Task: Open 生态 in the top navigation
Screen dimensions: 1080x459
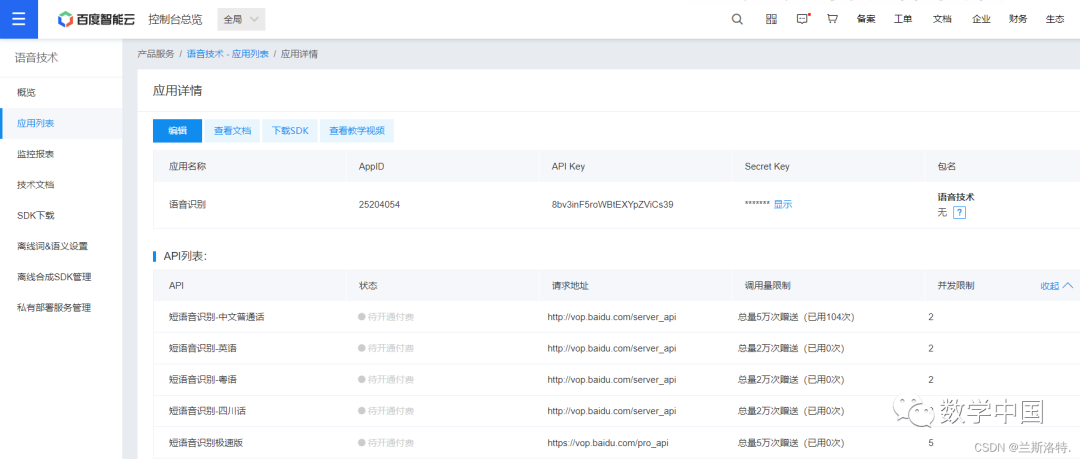Action: coord(1055,19)
